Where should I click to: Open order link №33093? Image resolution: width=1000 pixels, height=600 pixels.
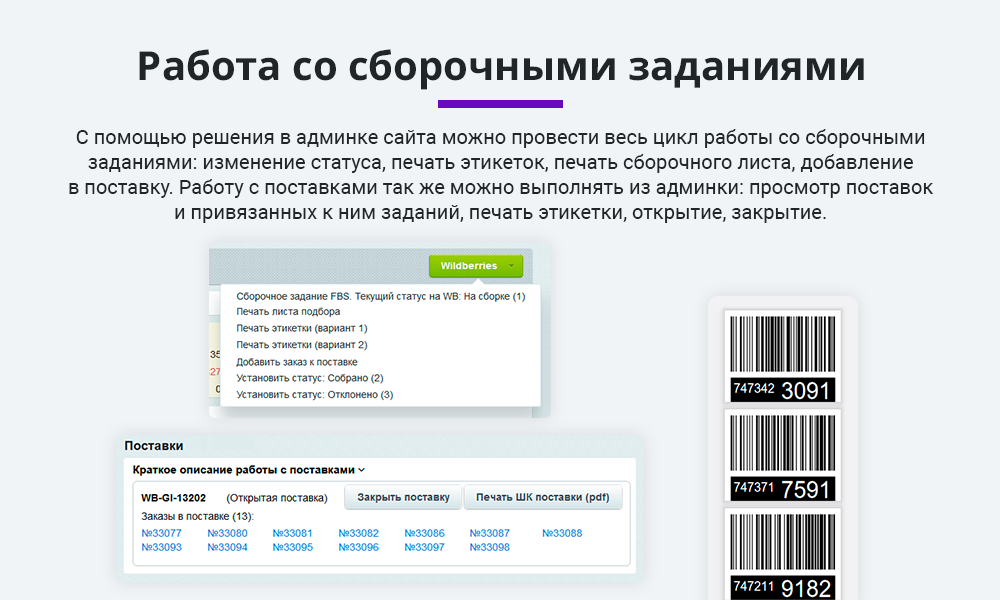162,547
